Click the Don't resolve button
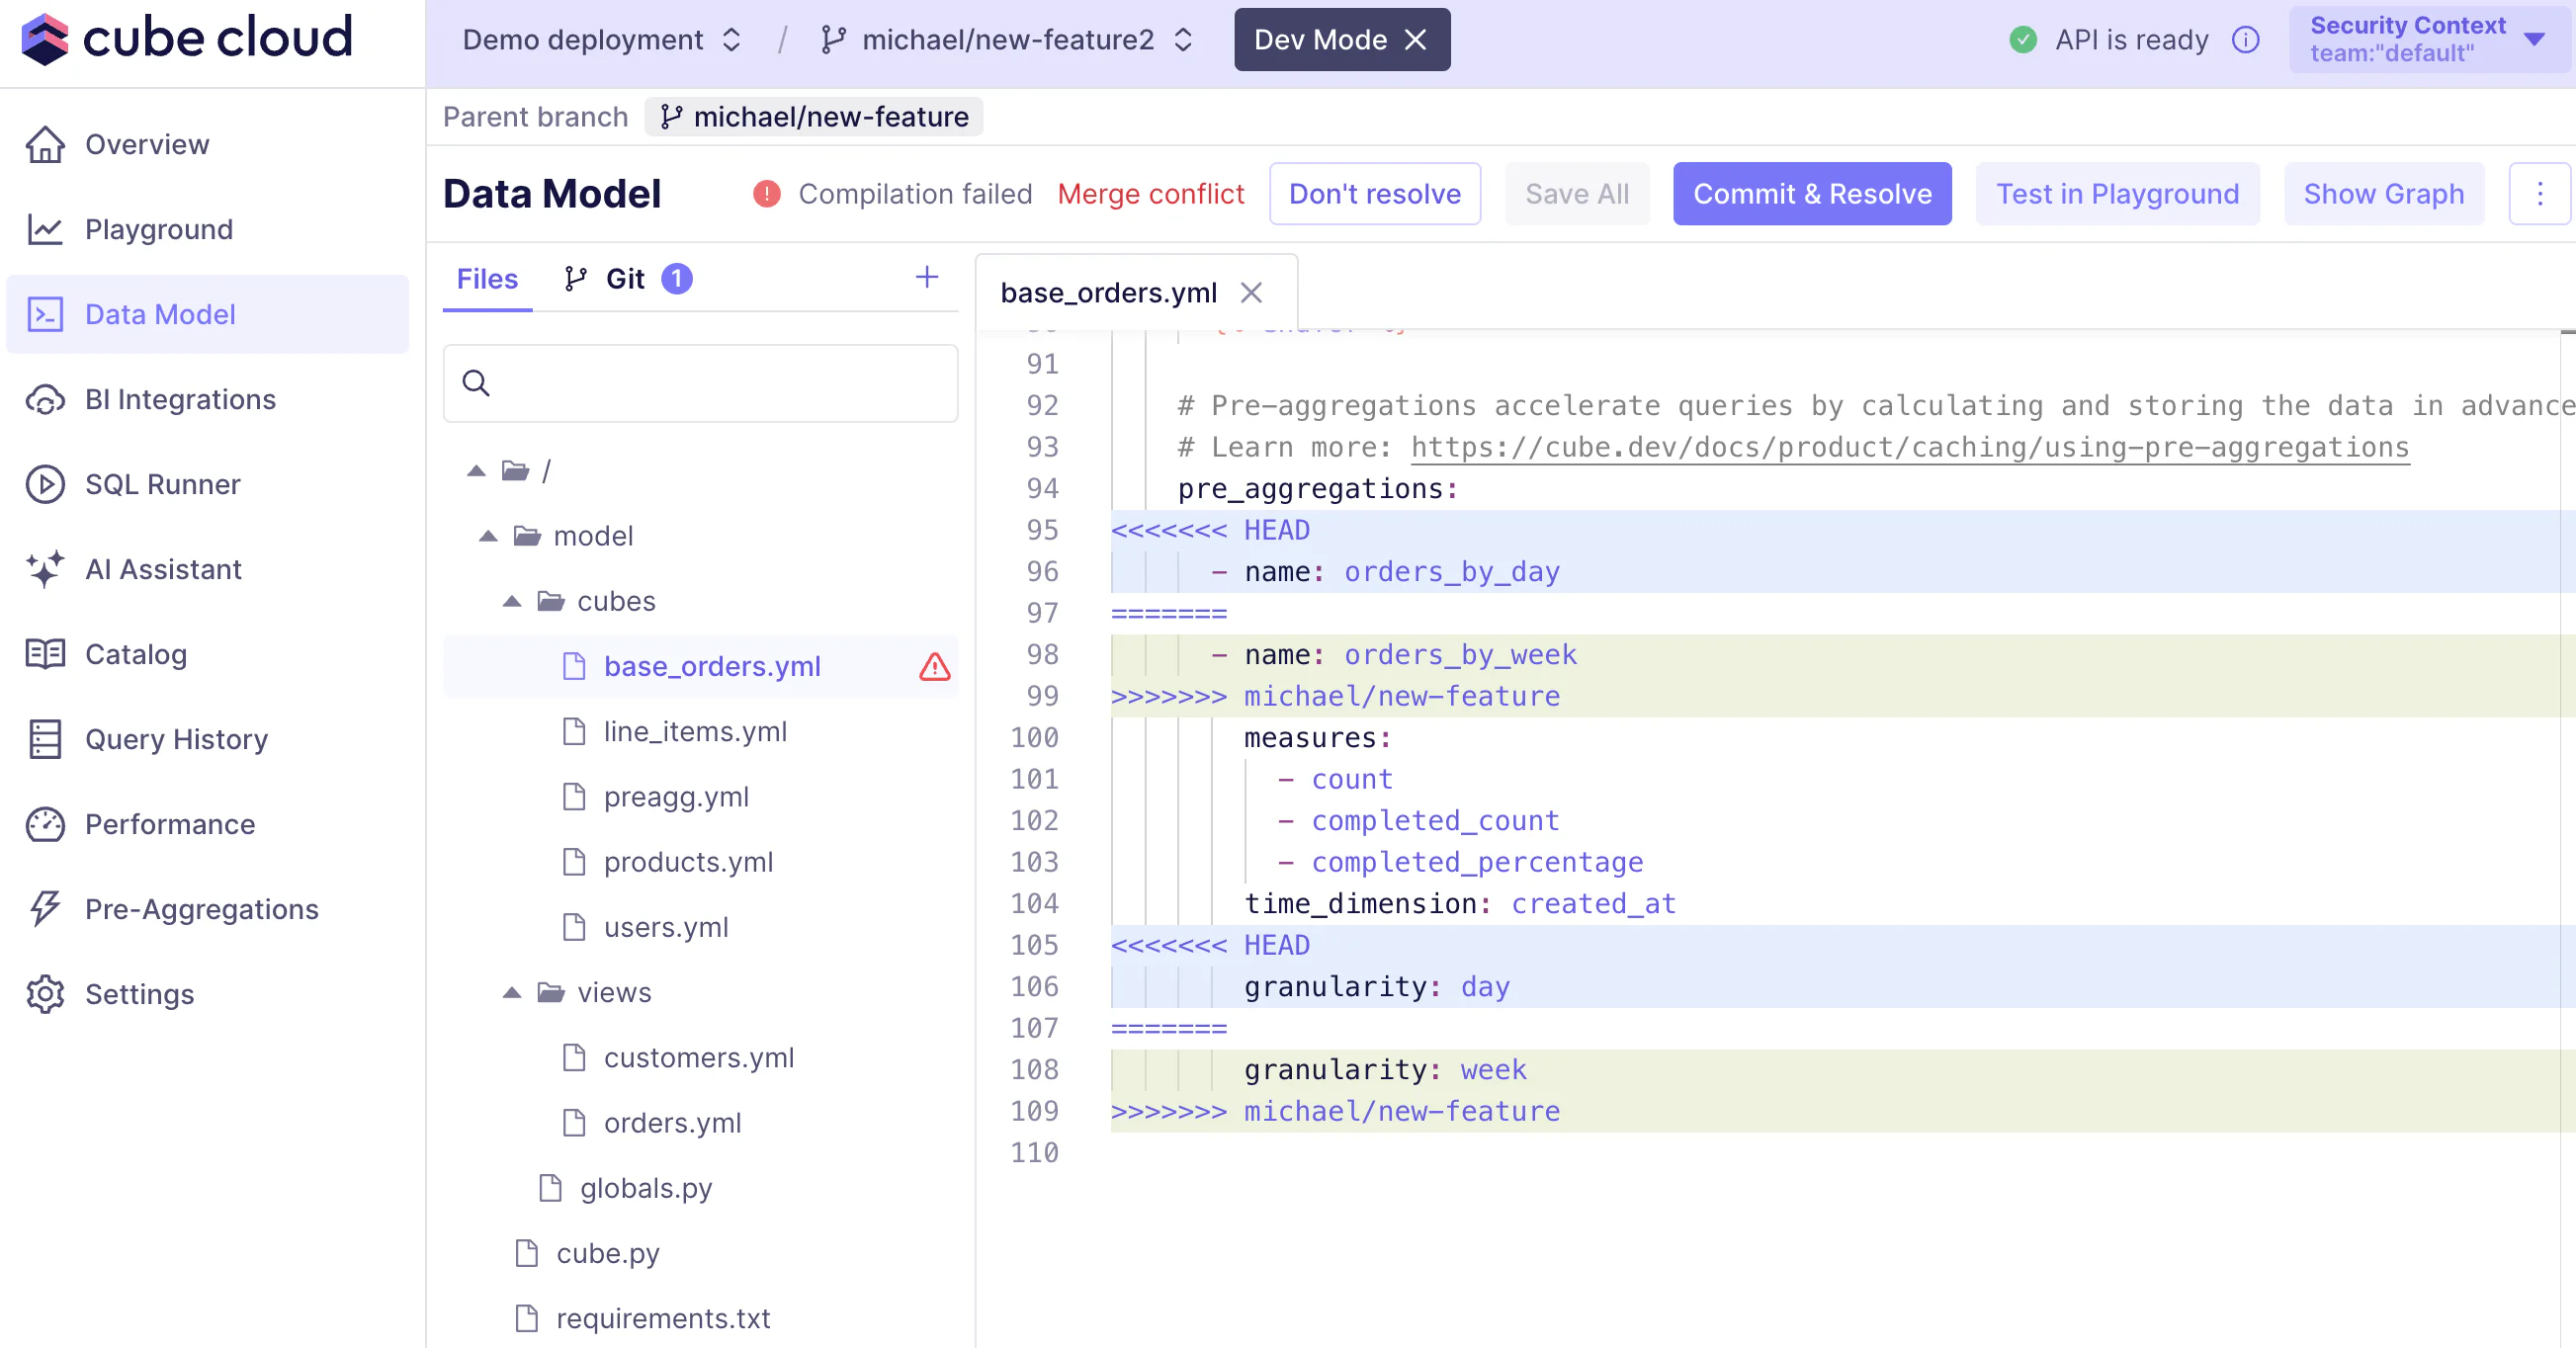Image resolution: width=2576 pixels, height=1348 pixels. tap(1374, 194)
